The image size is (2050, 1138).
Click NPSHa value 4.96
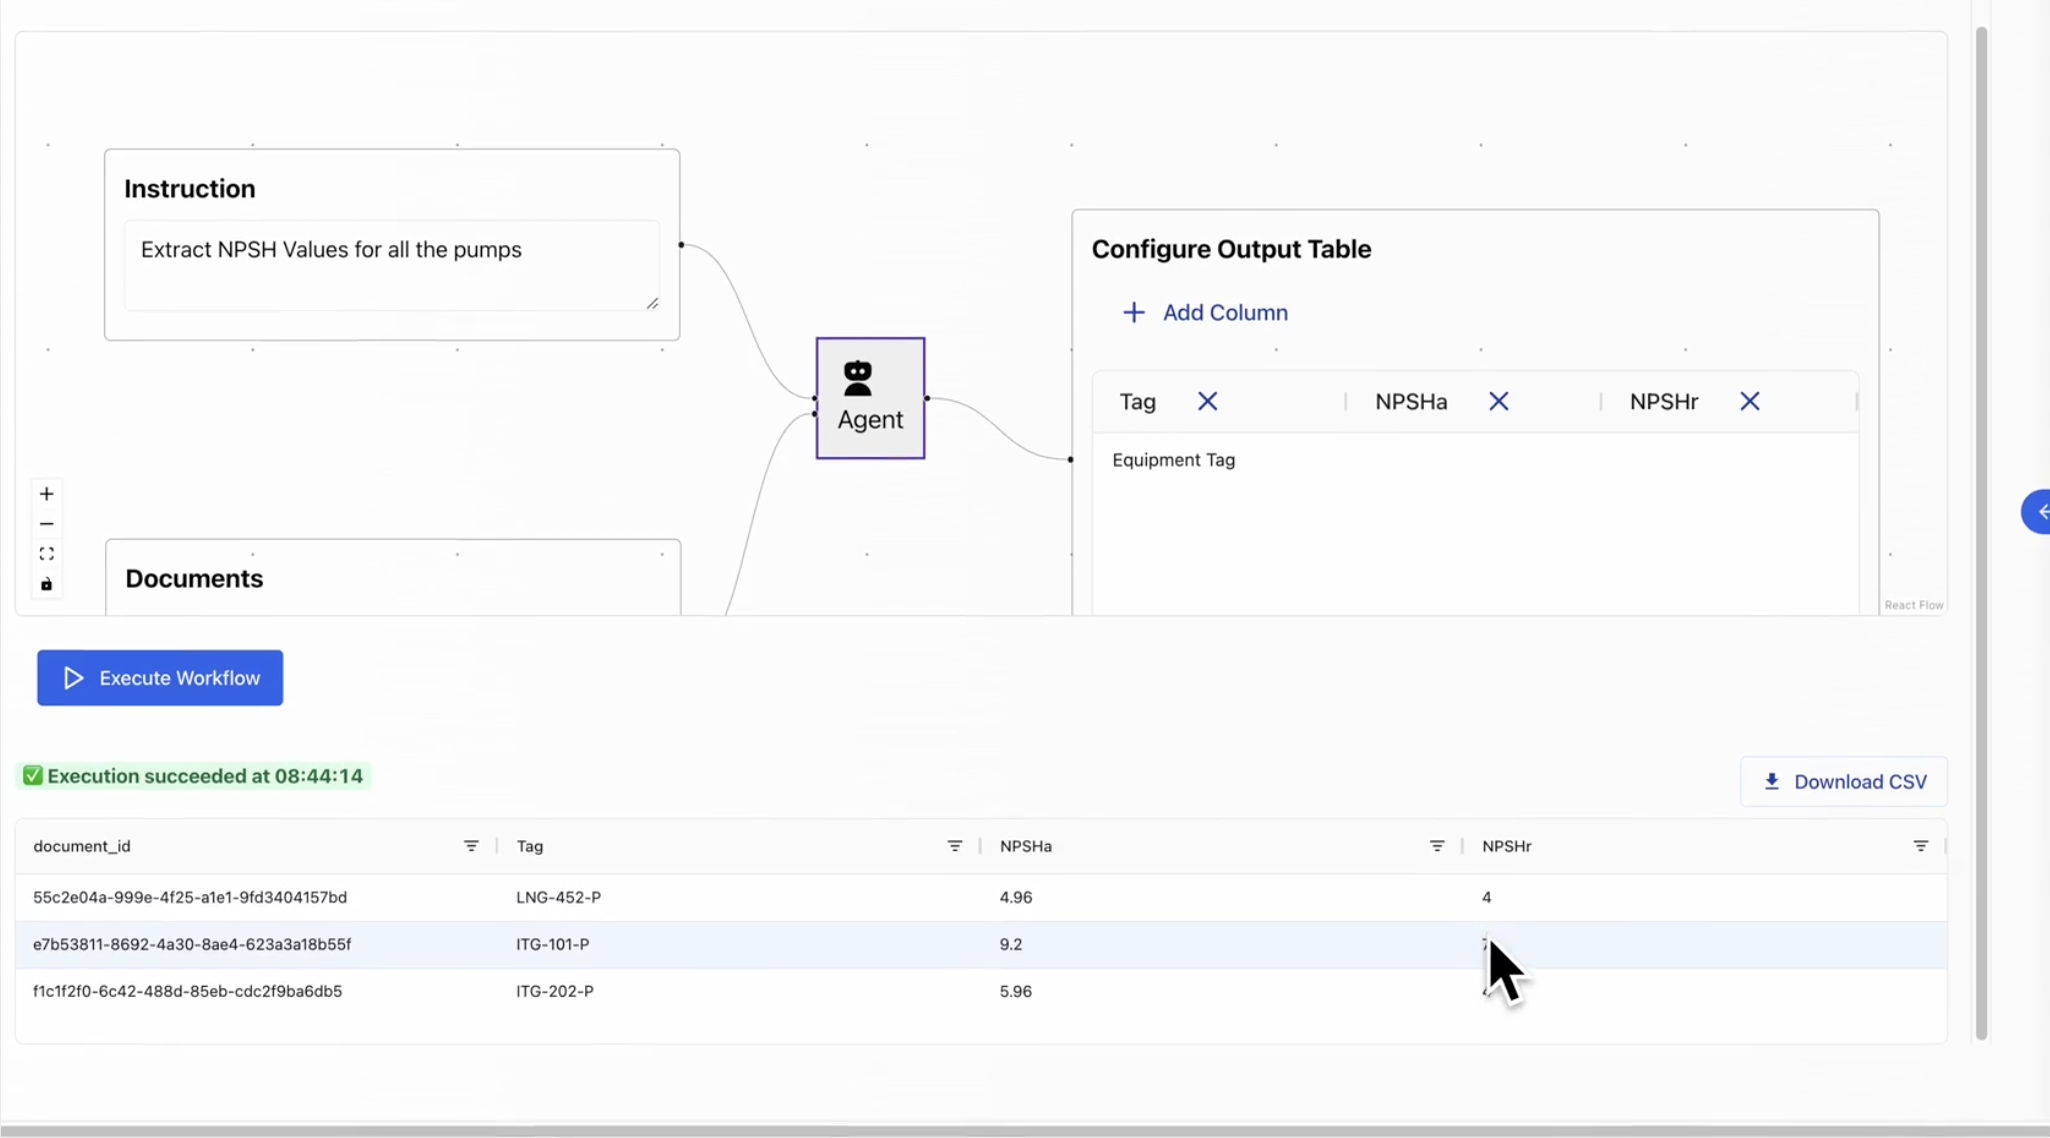click(1015, 897)
